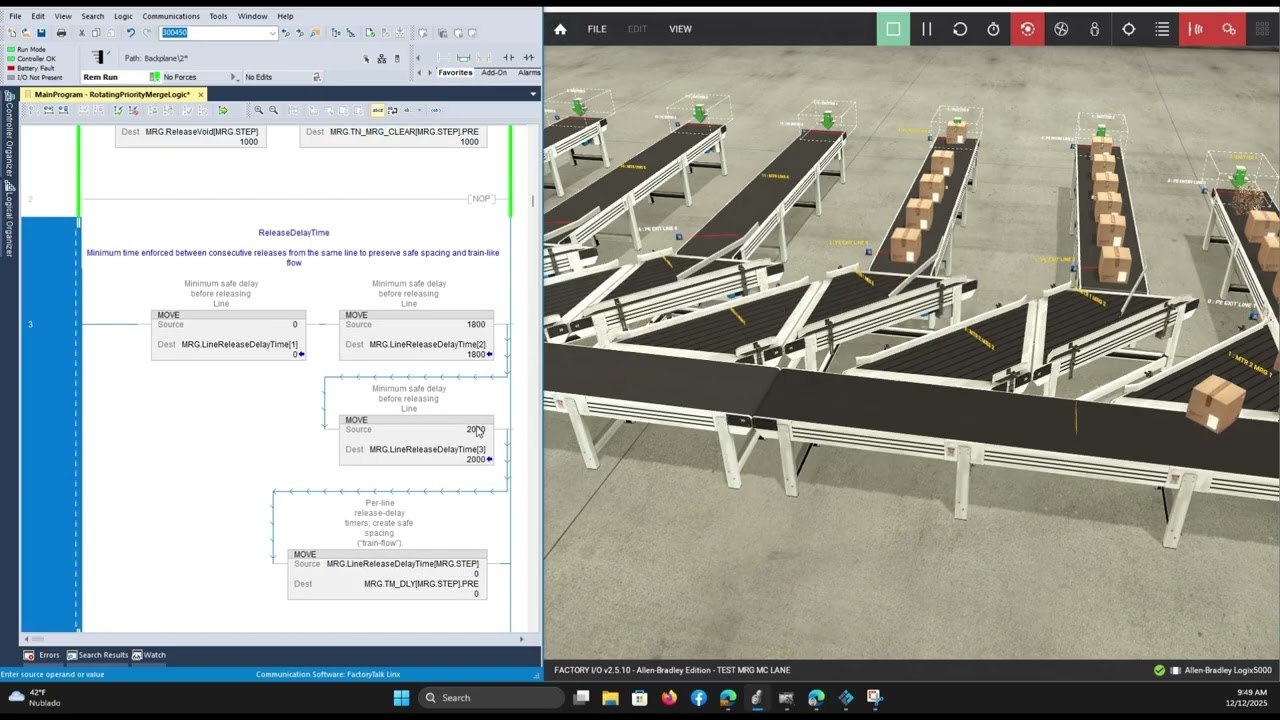Reset the Factory I/O scene
Viewport: 1280px width, 720px height.
960,29
